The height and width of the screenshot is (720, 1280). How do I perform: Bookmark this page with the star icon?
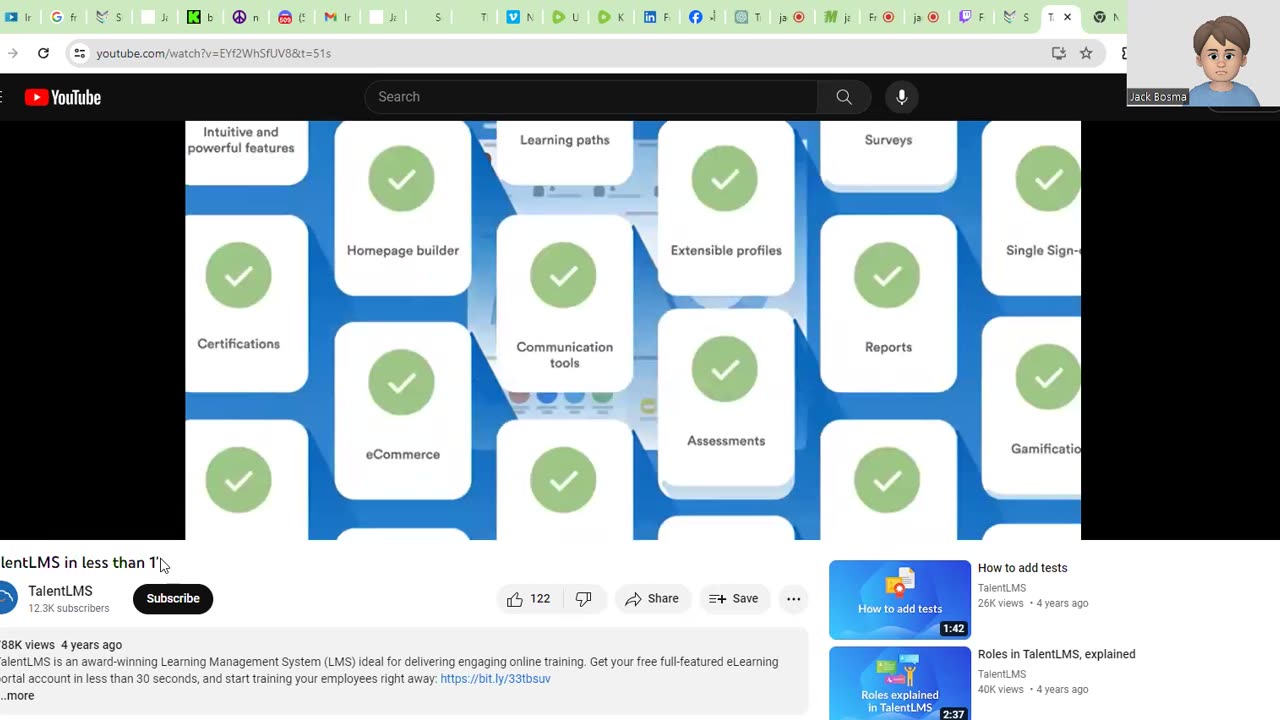[x=1086, y=53]
